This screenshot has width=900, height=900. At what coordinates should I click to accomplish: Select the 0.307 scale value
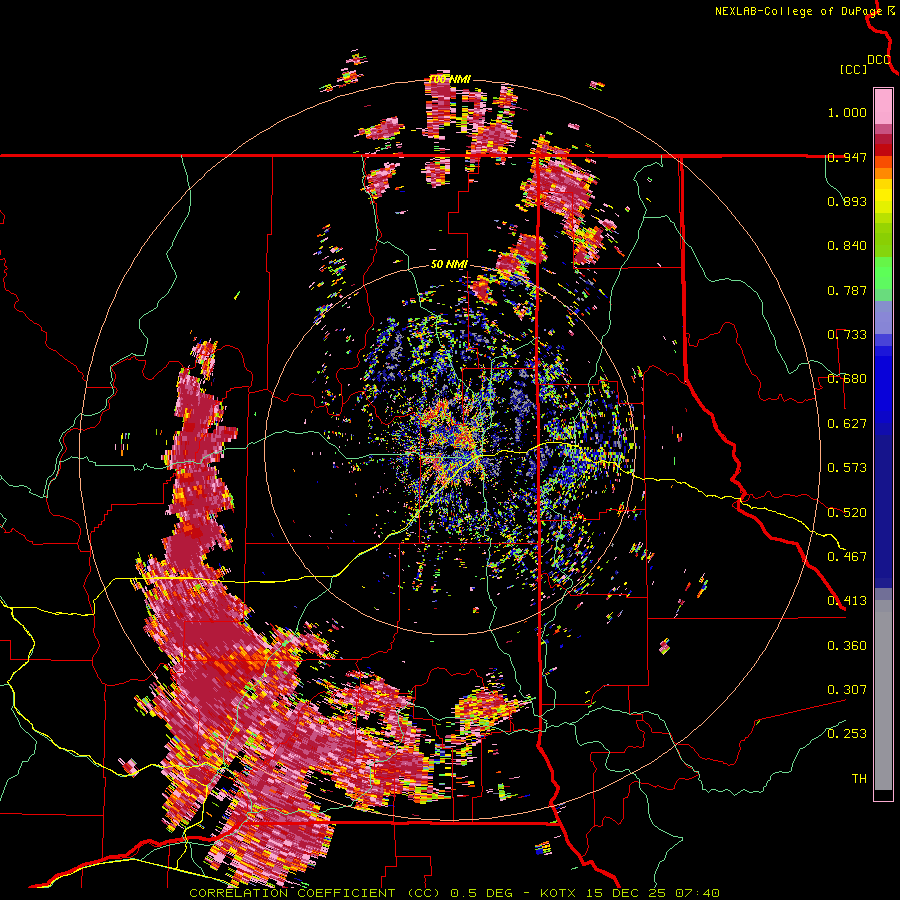847,690
